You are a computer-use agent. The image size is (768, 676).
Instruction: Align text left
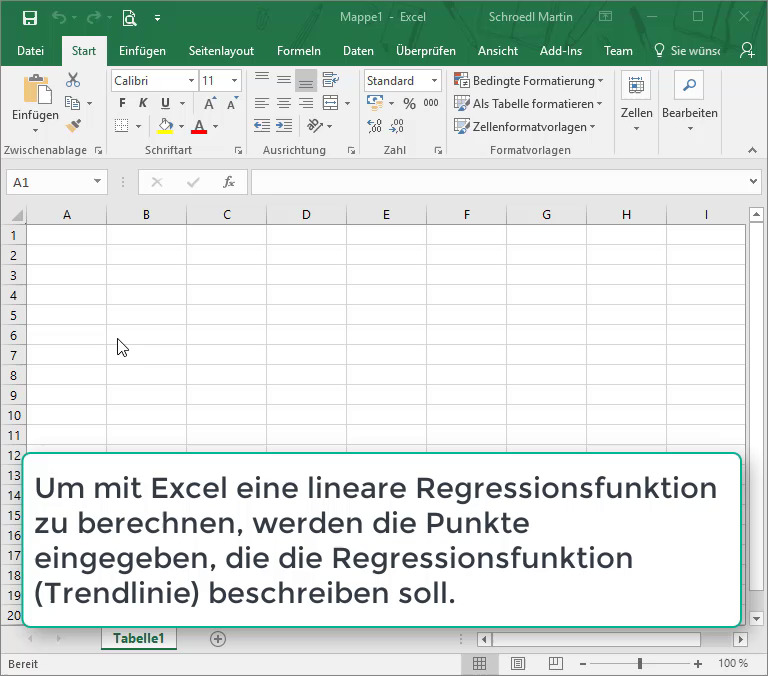tap(262, 103)
